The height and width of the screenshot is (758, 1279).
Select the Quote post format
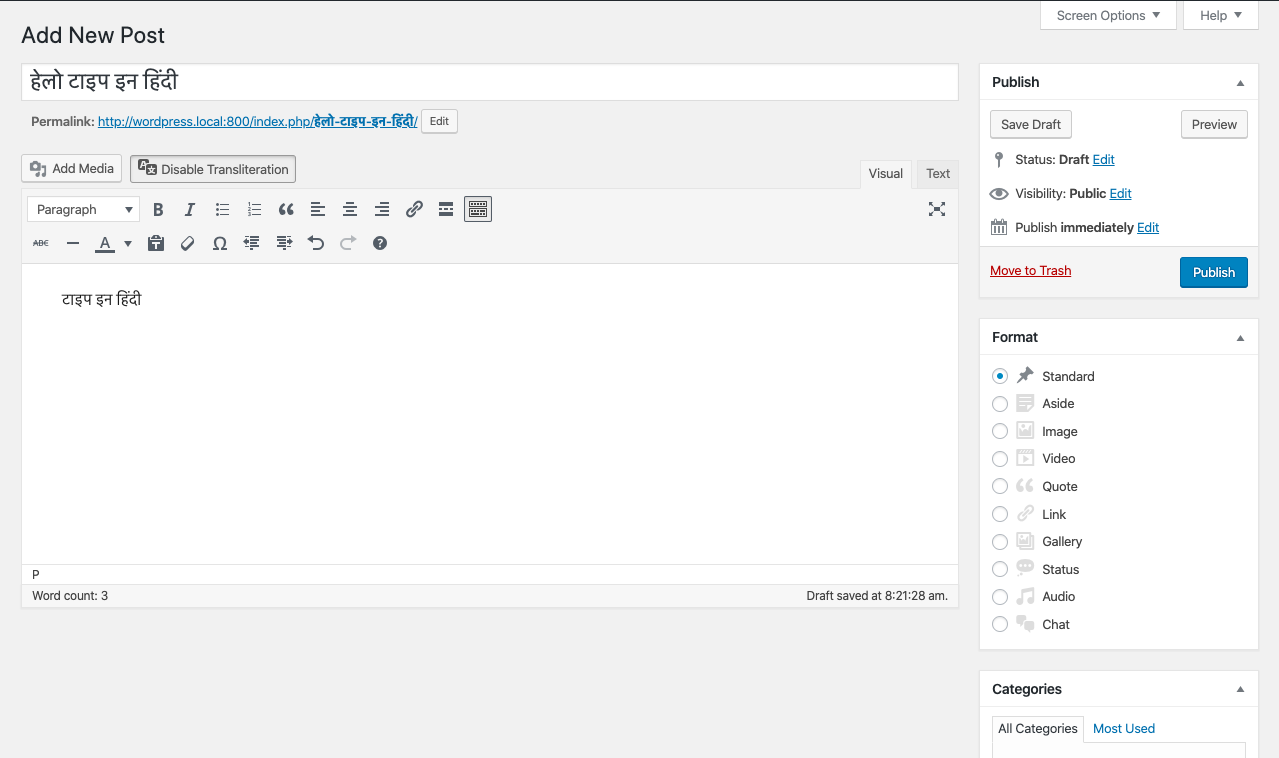point(1000,486)
